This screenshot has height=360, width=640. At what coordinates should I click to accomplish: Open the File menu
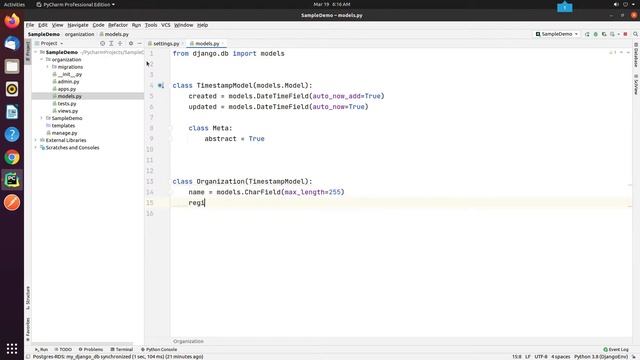pos(30,25)
